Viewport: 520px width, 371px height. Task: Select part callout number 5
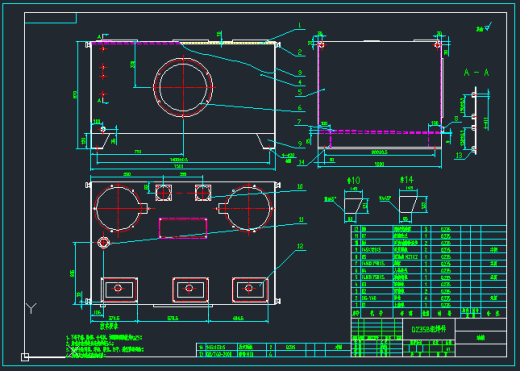[300, 92]
